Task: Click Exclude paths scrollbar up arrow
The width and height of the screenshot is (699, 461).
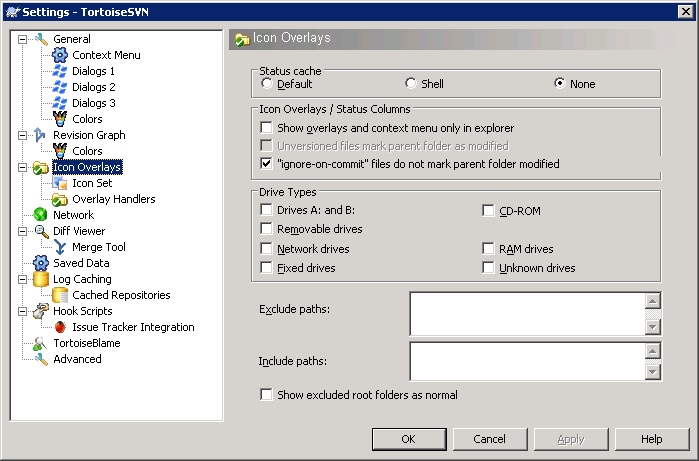Action: click(653, 301)
